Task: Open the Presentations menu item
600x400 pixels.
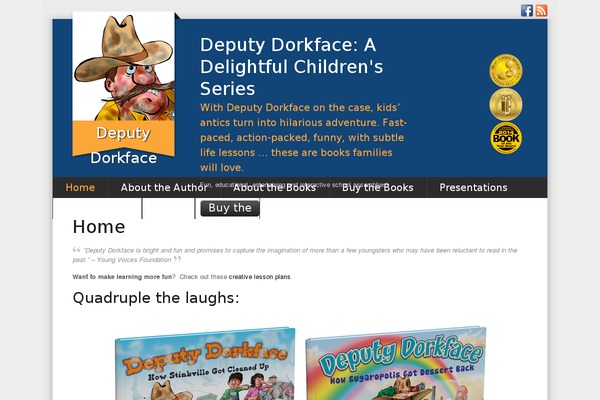Action: (x=473, y=188)
